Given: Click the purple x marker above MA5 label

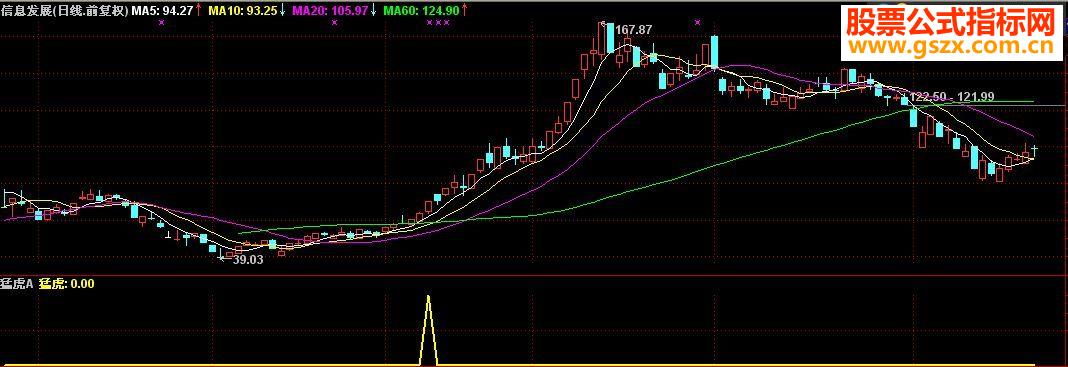Looking at the screenshot, I should [161, 22].
